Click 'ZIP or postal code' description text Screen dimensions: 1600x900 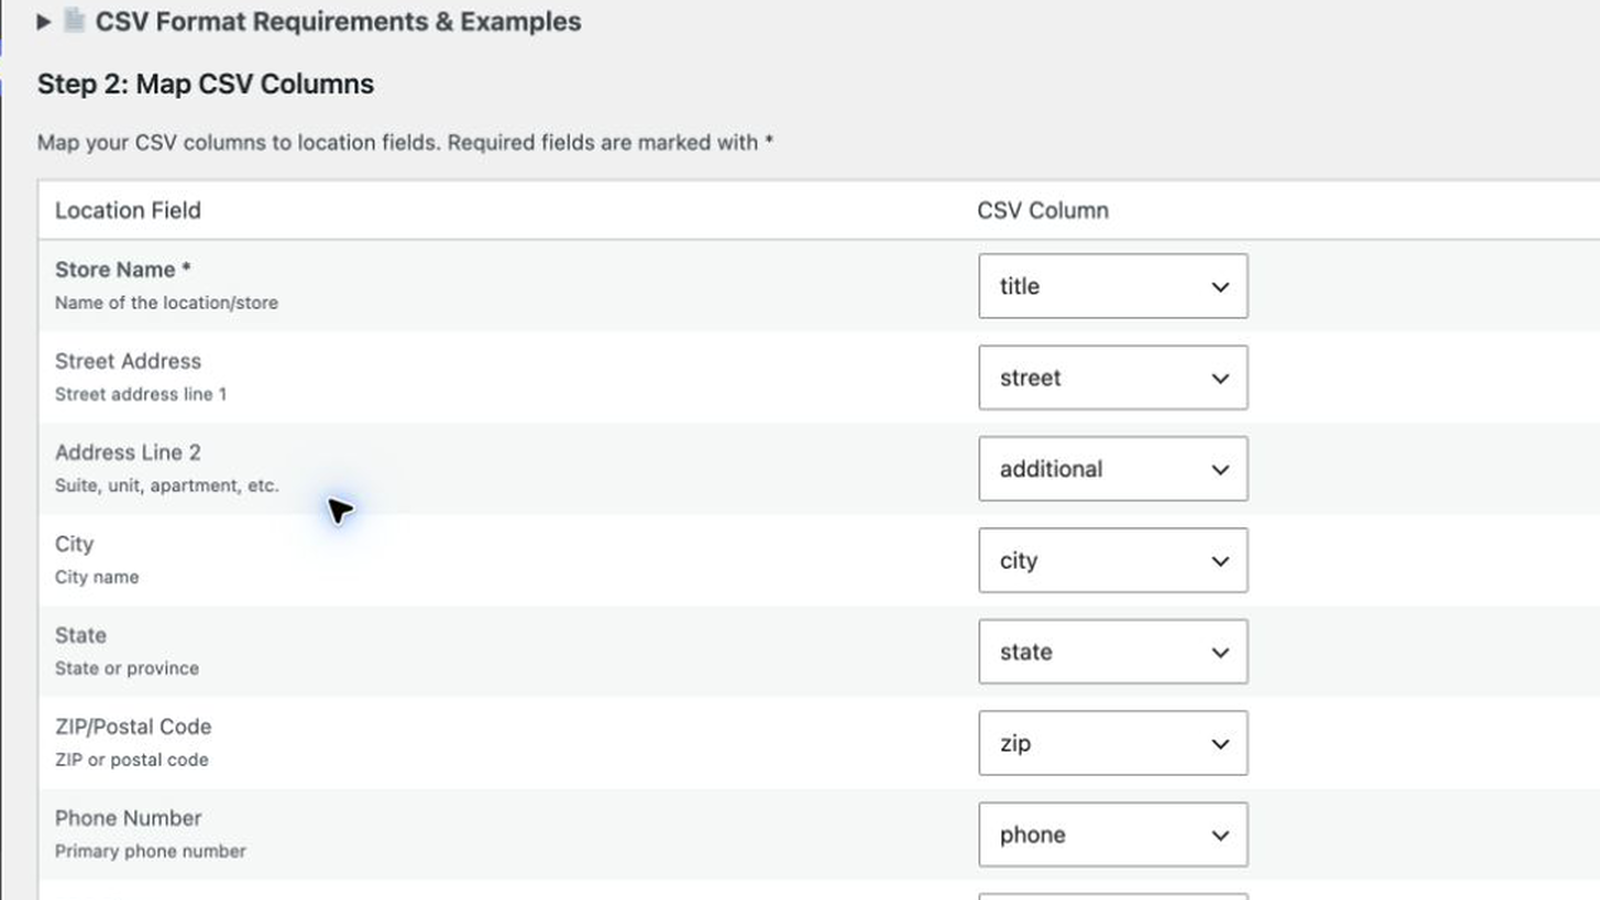(132, 760)
